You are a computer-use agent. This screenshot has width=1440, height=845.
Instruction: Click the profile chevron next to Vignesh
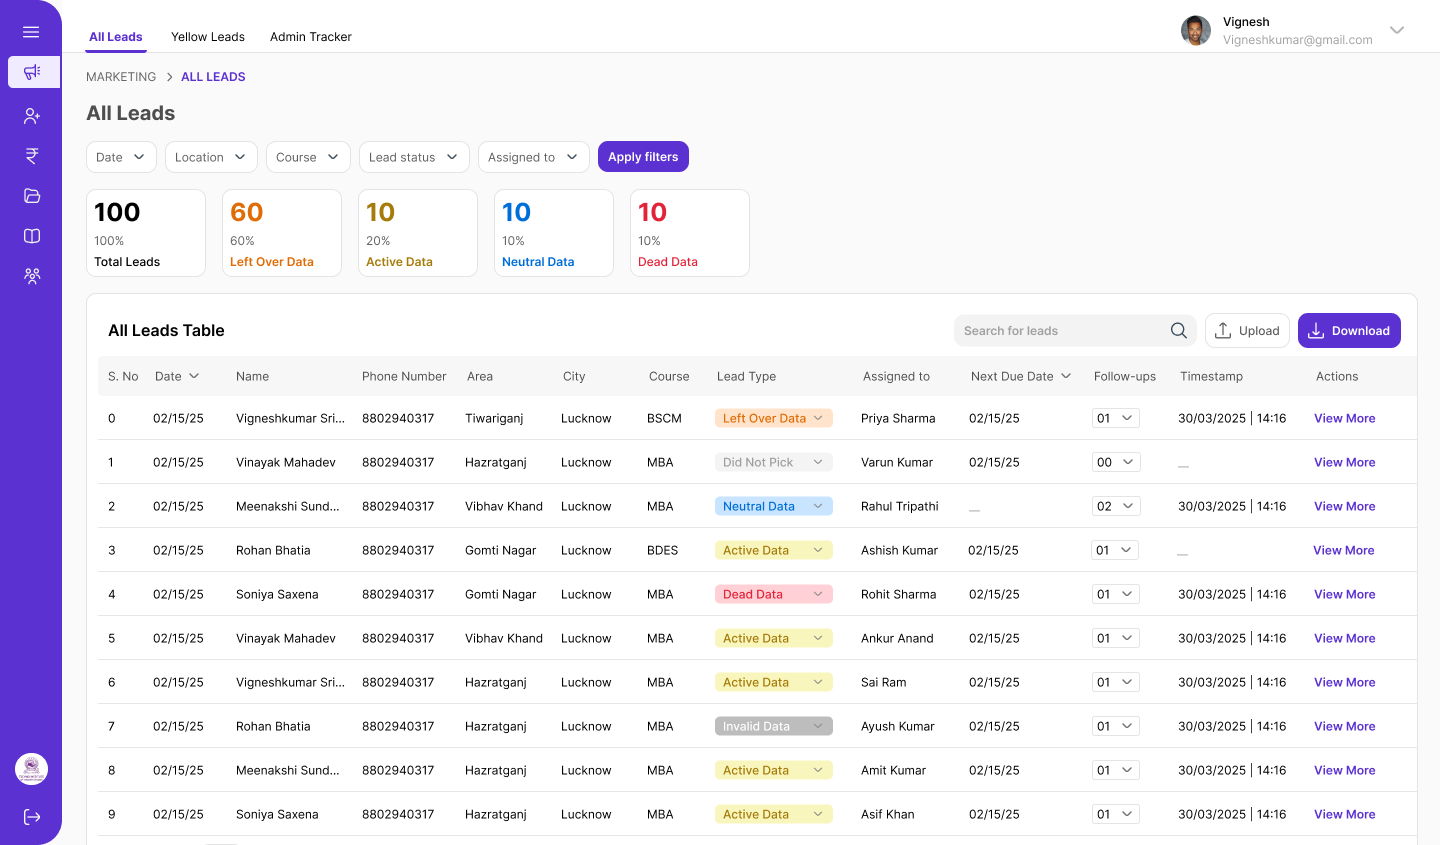click(1397, 31)
